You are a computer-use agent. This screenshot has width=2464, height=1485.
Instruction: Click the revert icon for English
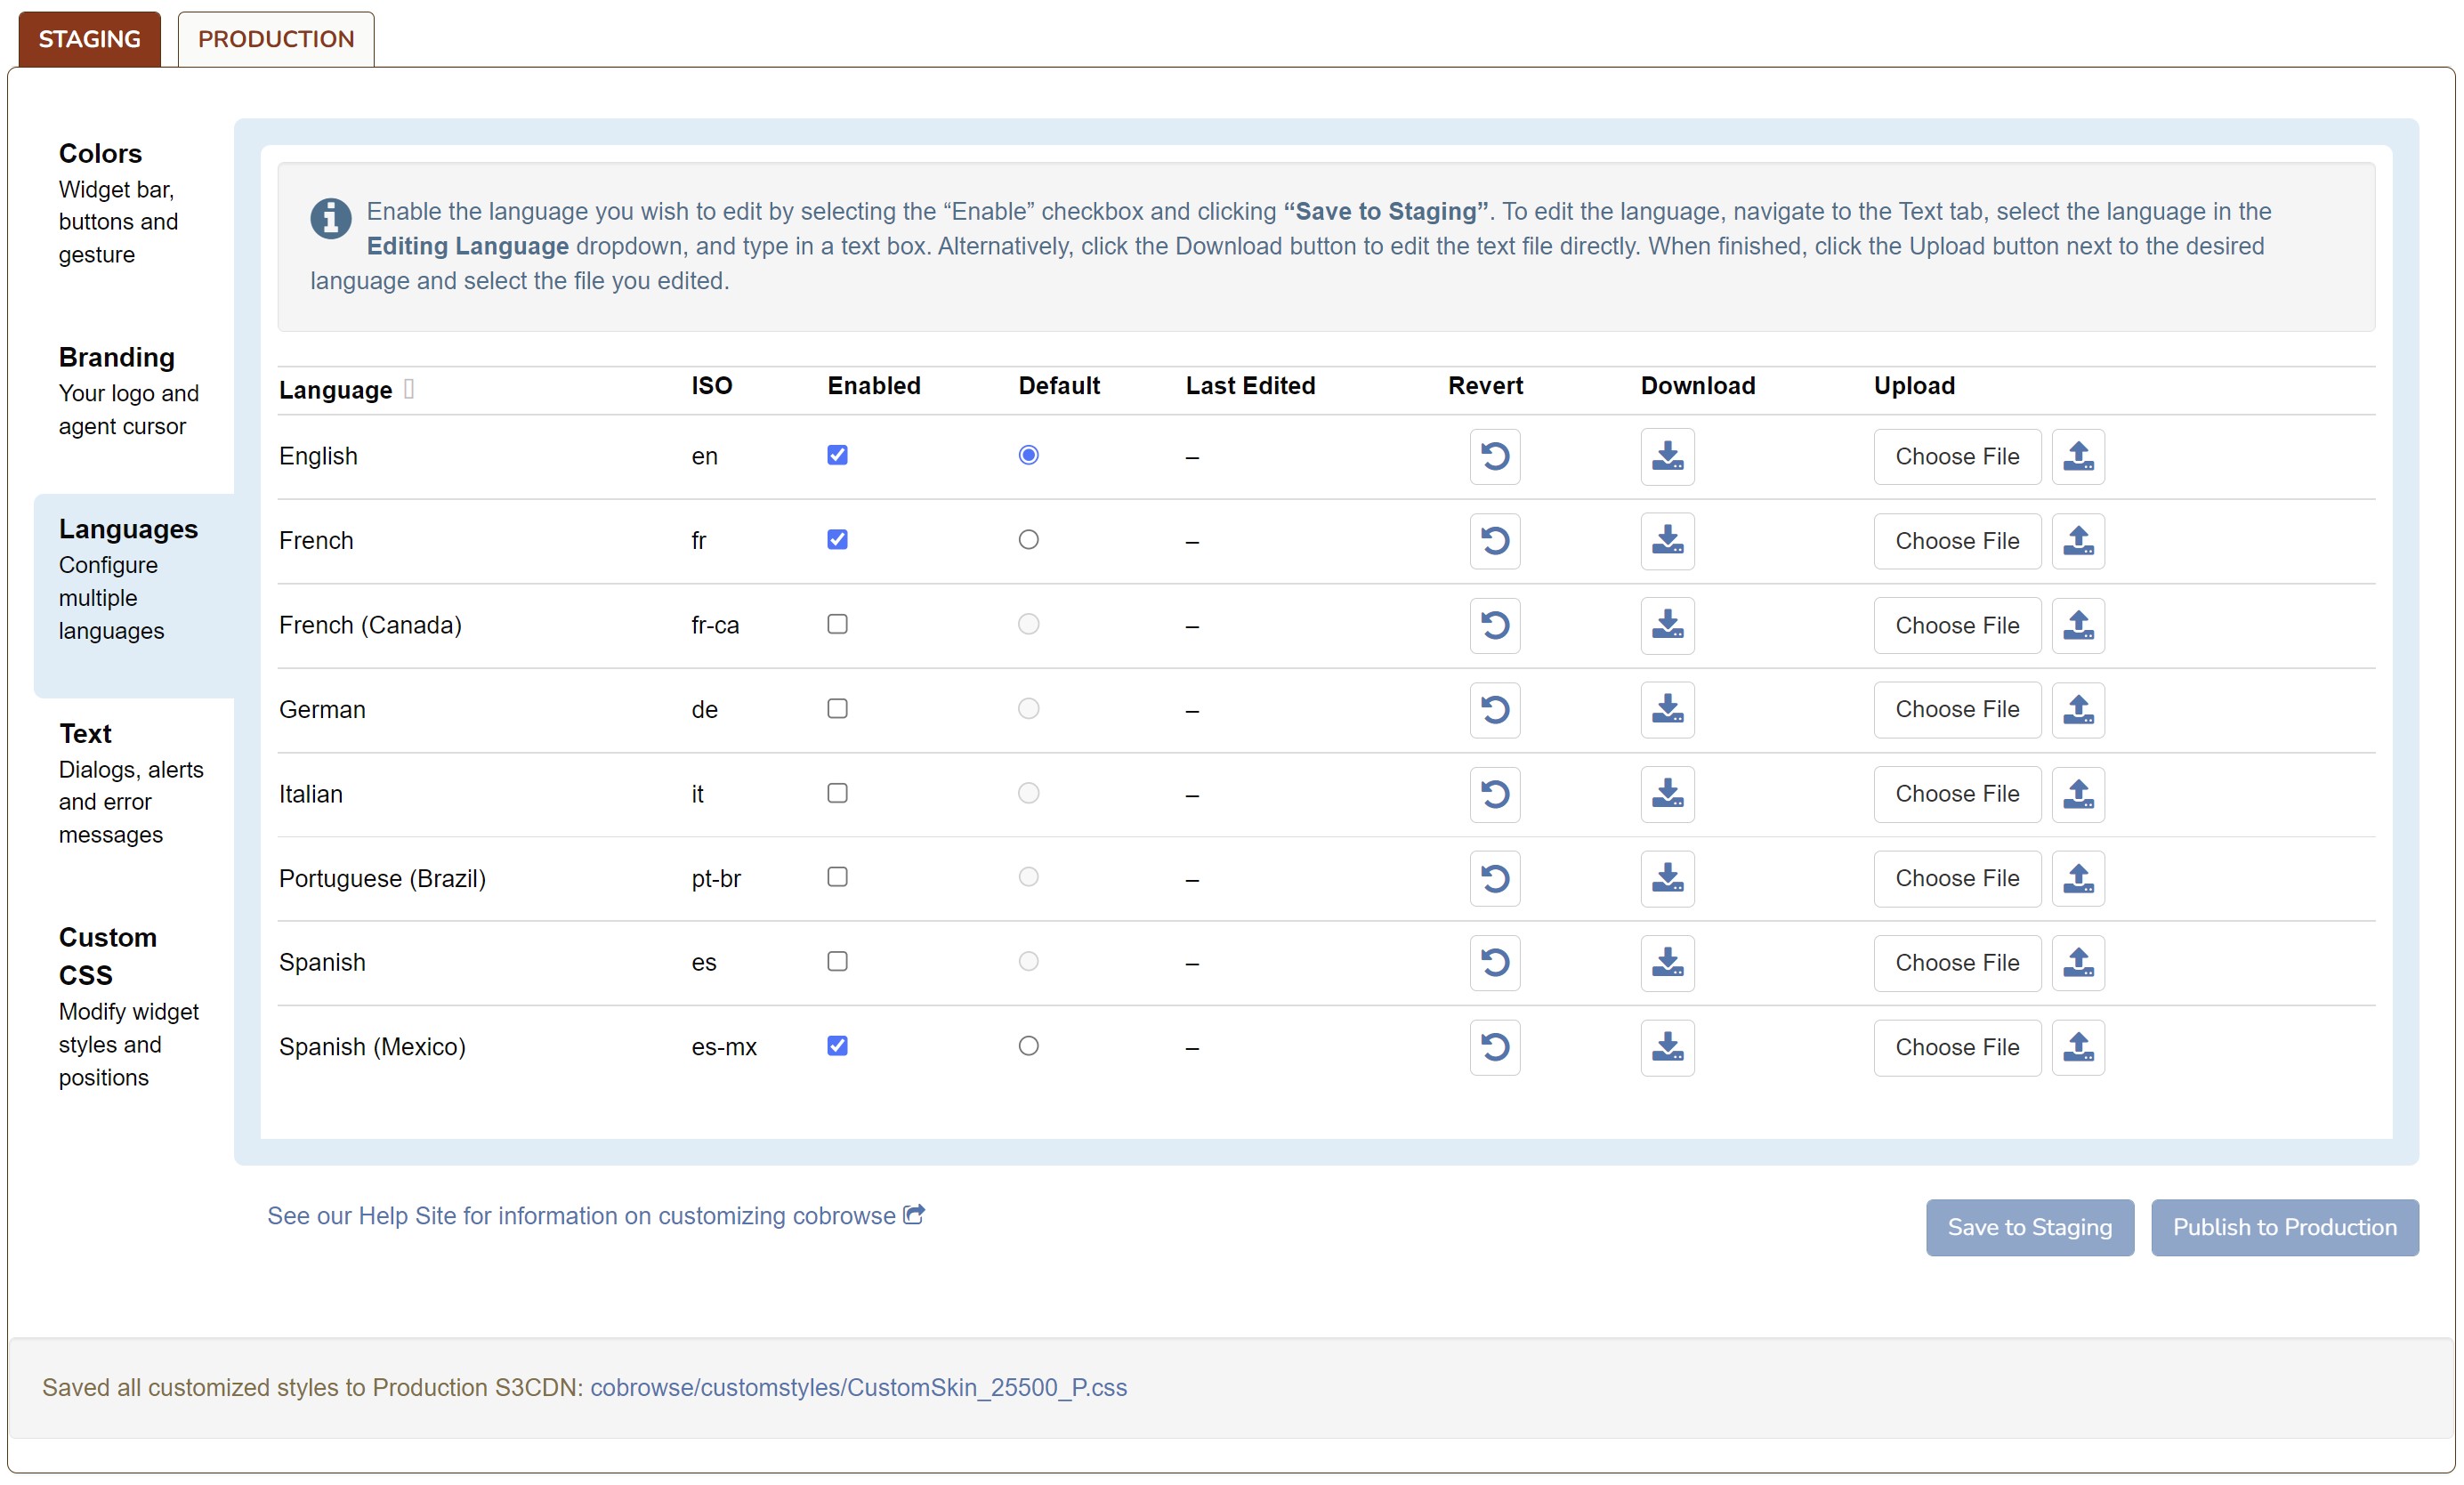pos(1494,456)
